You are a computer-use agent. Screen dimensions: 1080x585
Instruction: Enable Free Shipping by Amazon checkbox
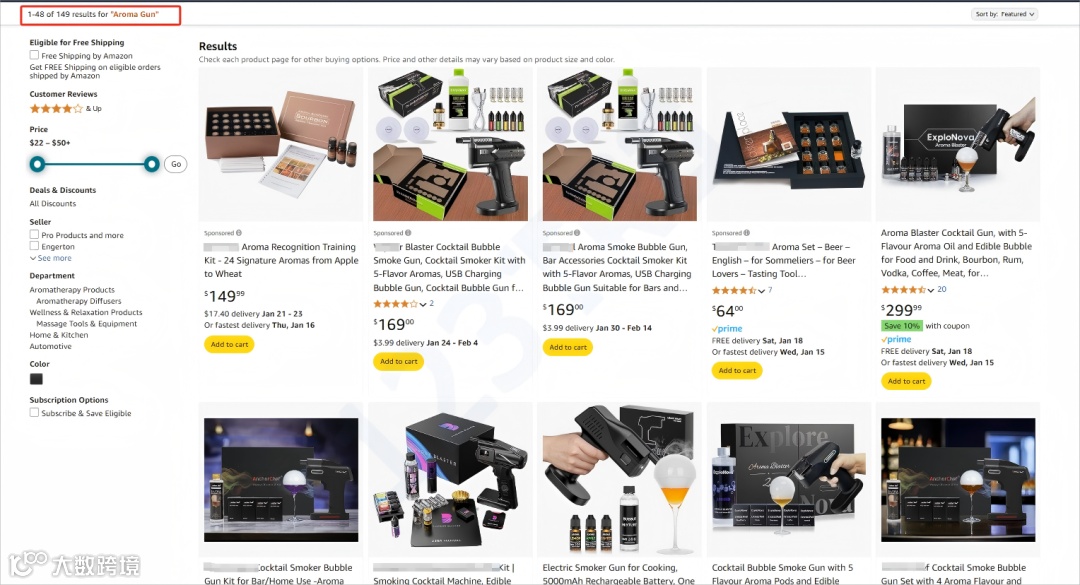coord(34,55)
